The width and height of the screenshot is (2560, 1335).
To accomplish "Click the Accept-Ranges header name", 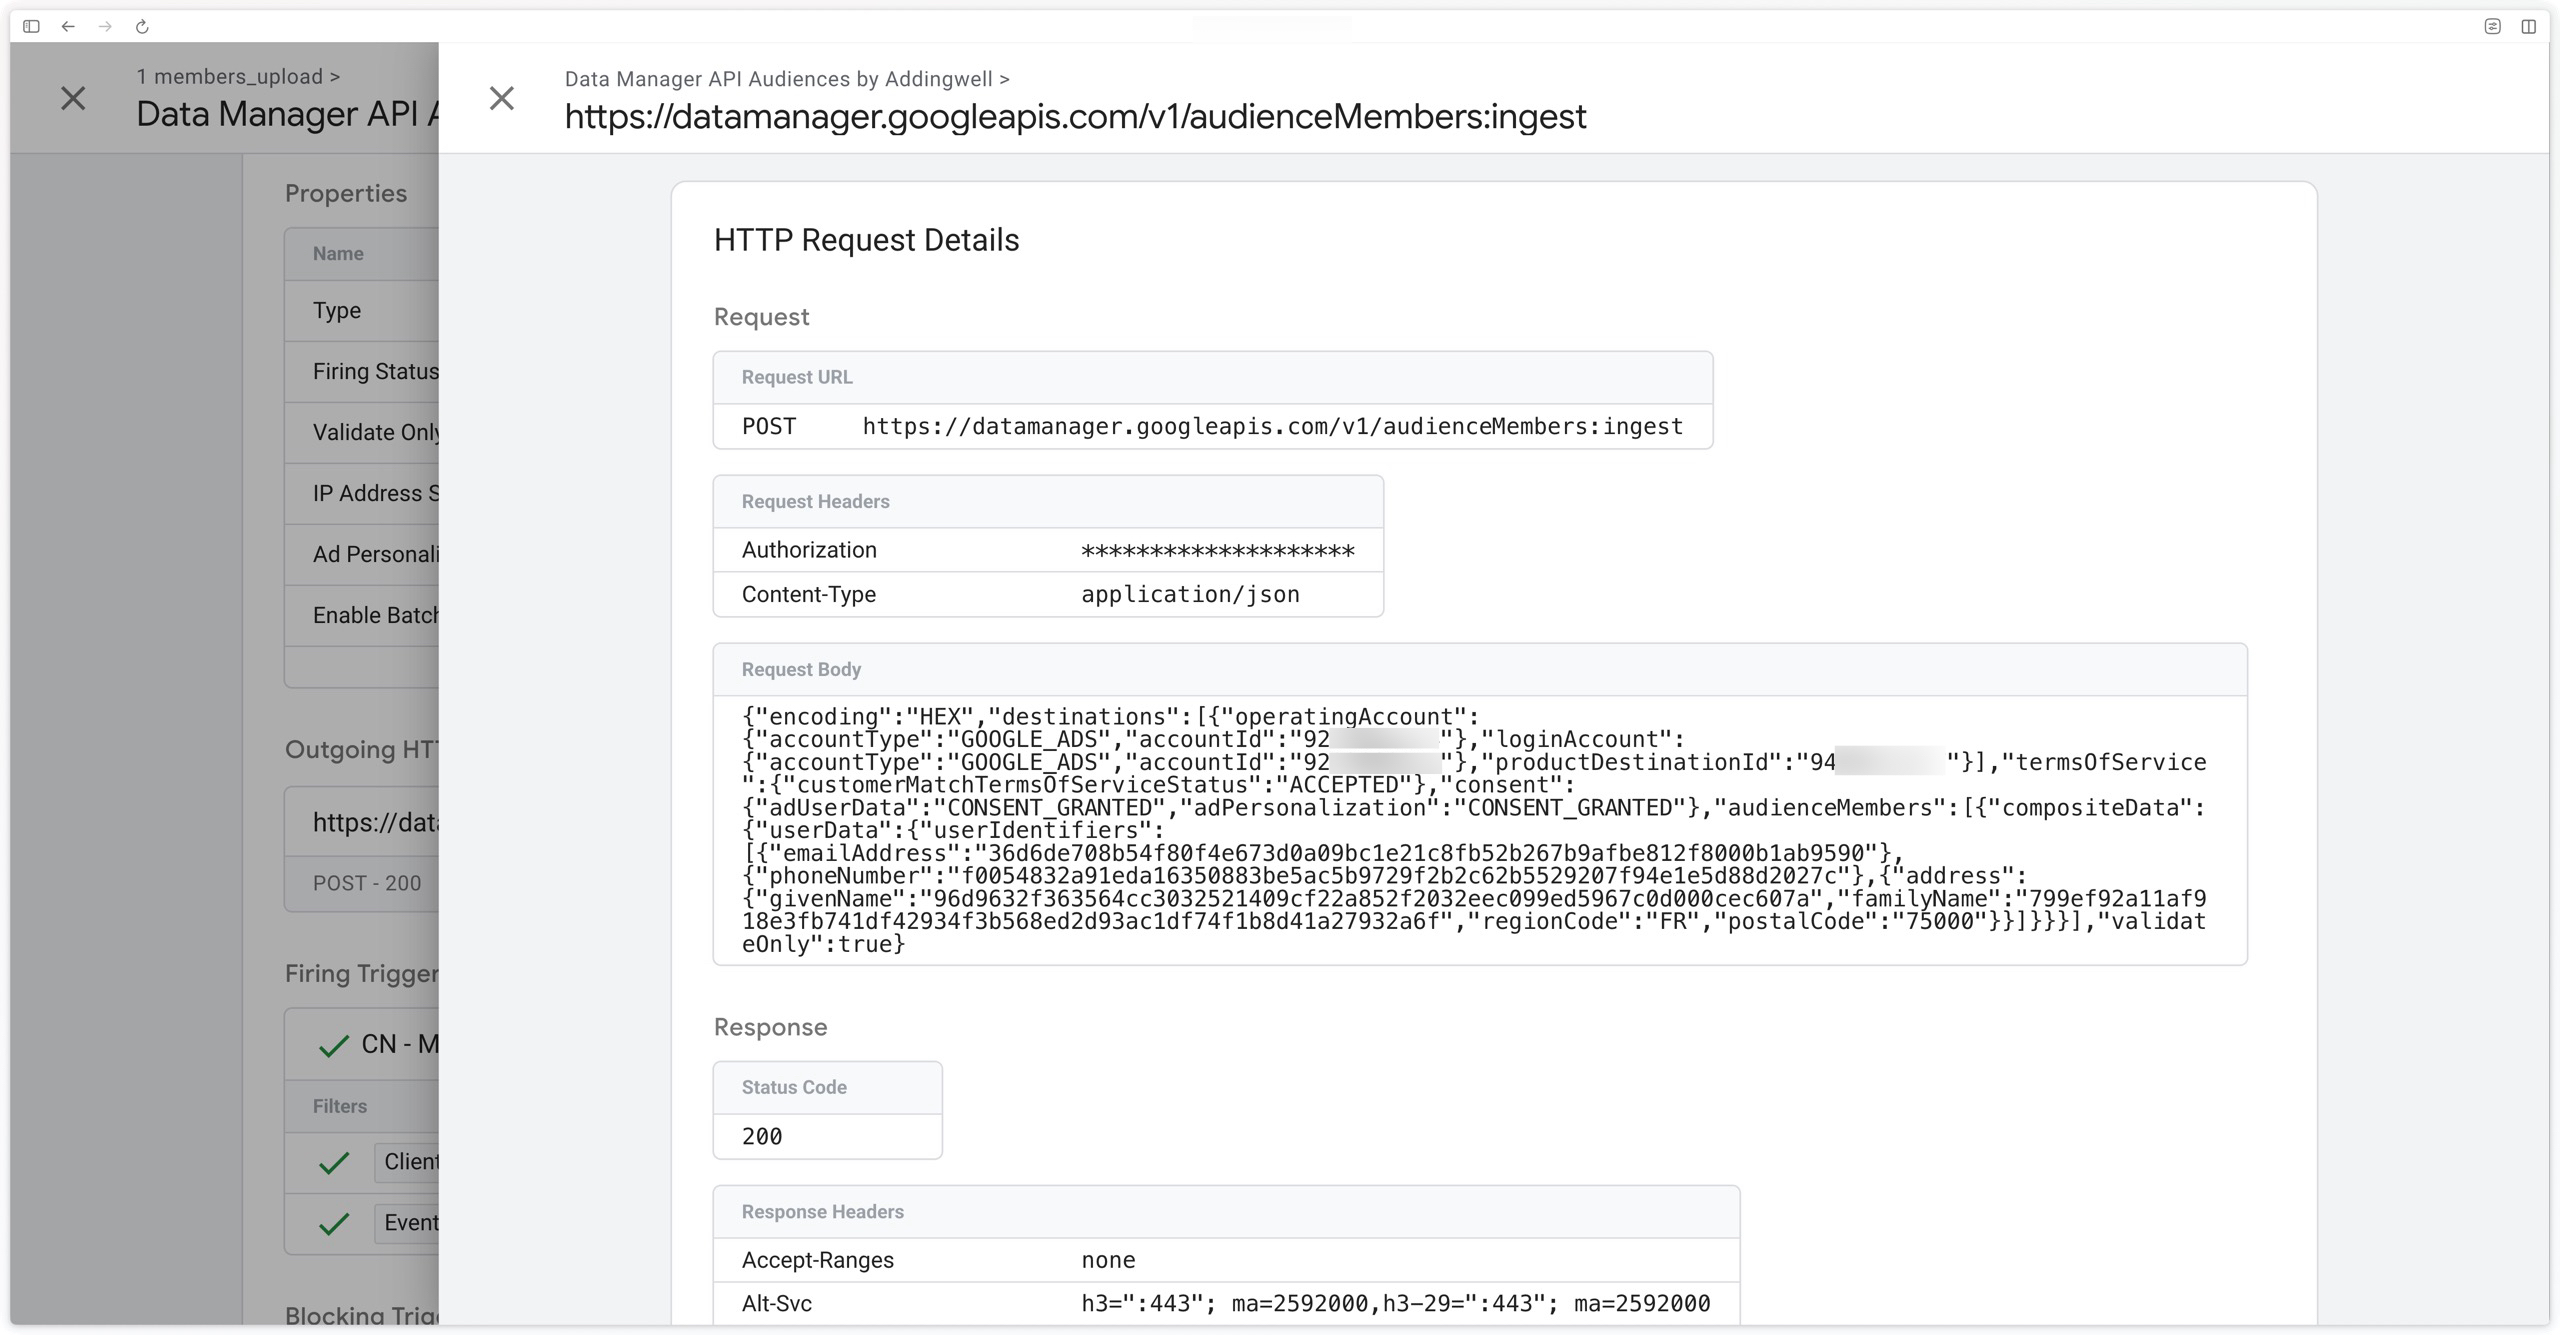I will click(x=818, y=1260).
